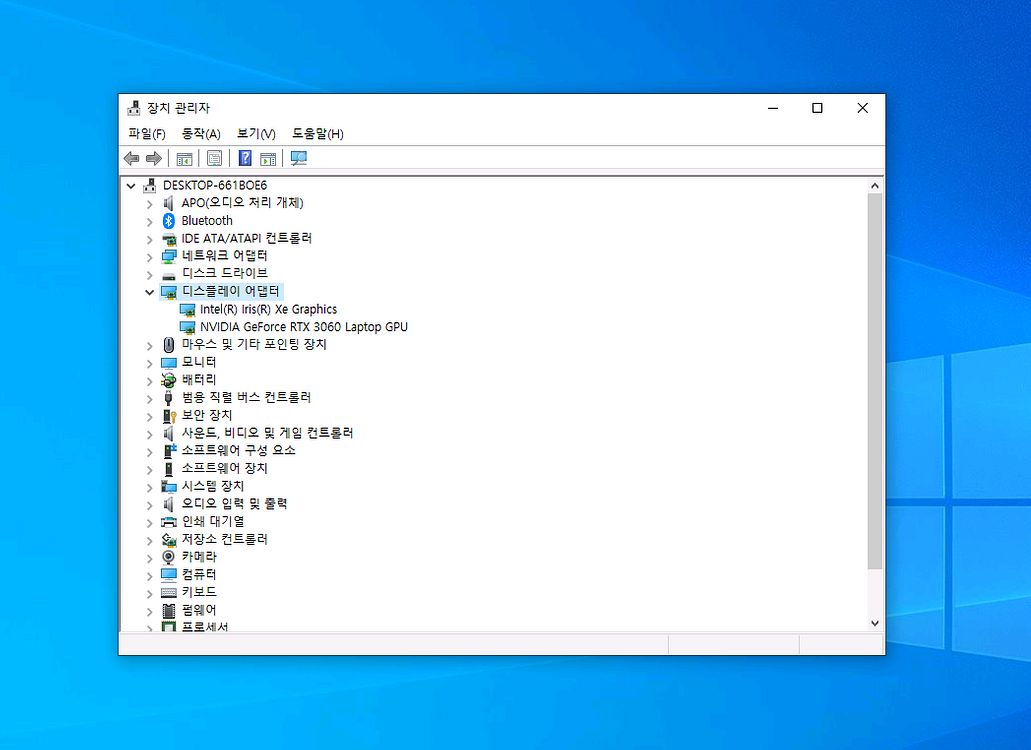1031x750 pixels.
Task: Click the 모니터 icon
Action: [169, 362]
